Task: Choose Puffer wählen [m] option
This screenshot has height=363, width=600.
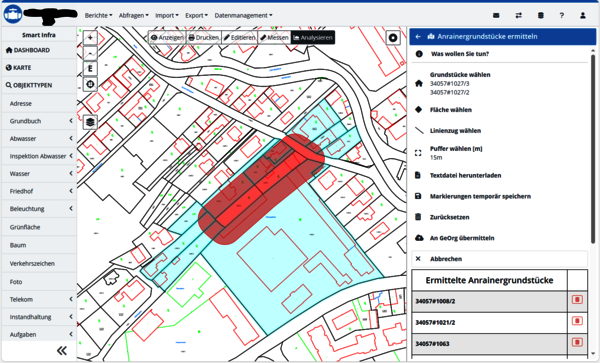Action: point(456,148)
